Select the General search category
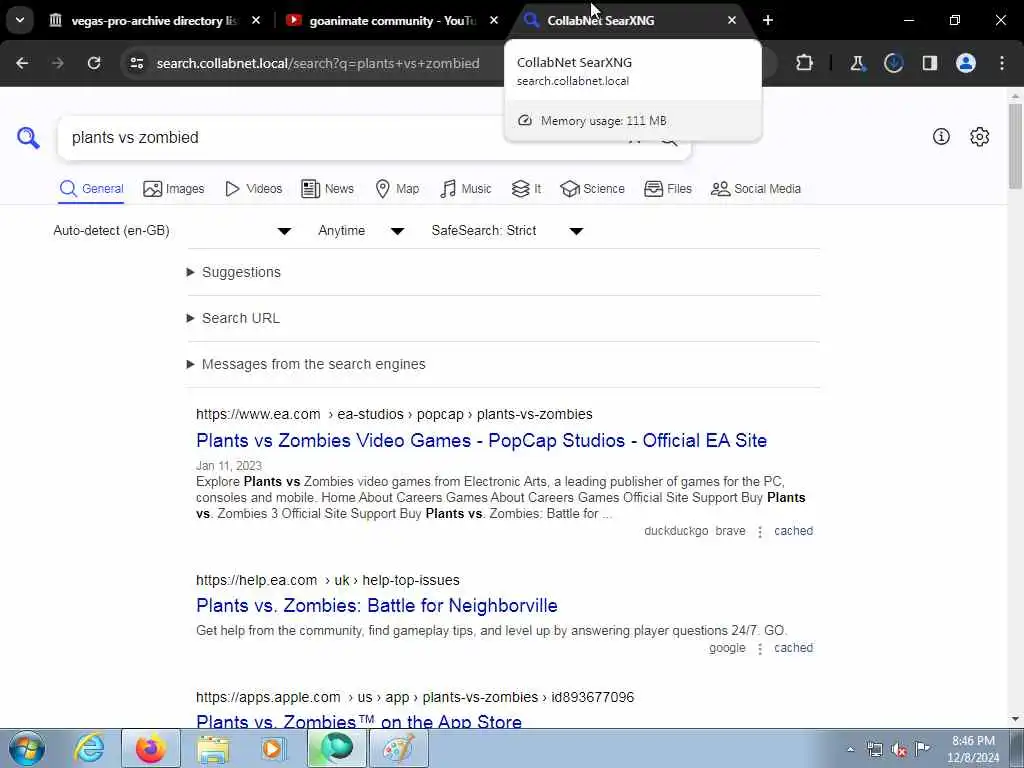The height and width of the screenshot is (768, 1024). [x=91, y=189]
